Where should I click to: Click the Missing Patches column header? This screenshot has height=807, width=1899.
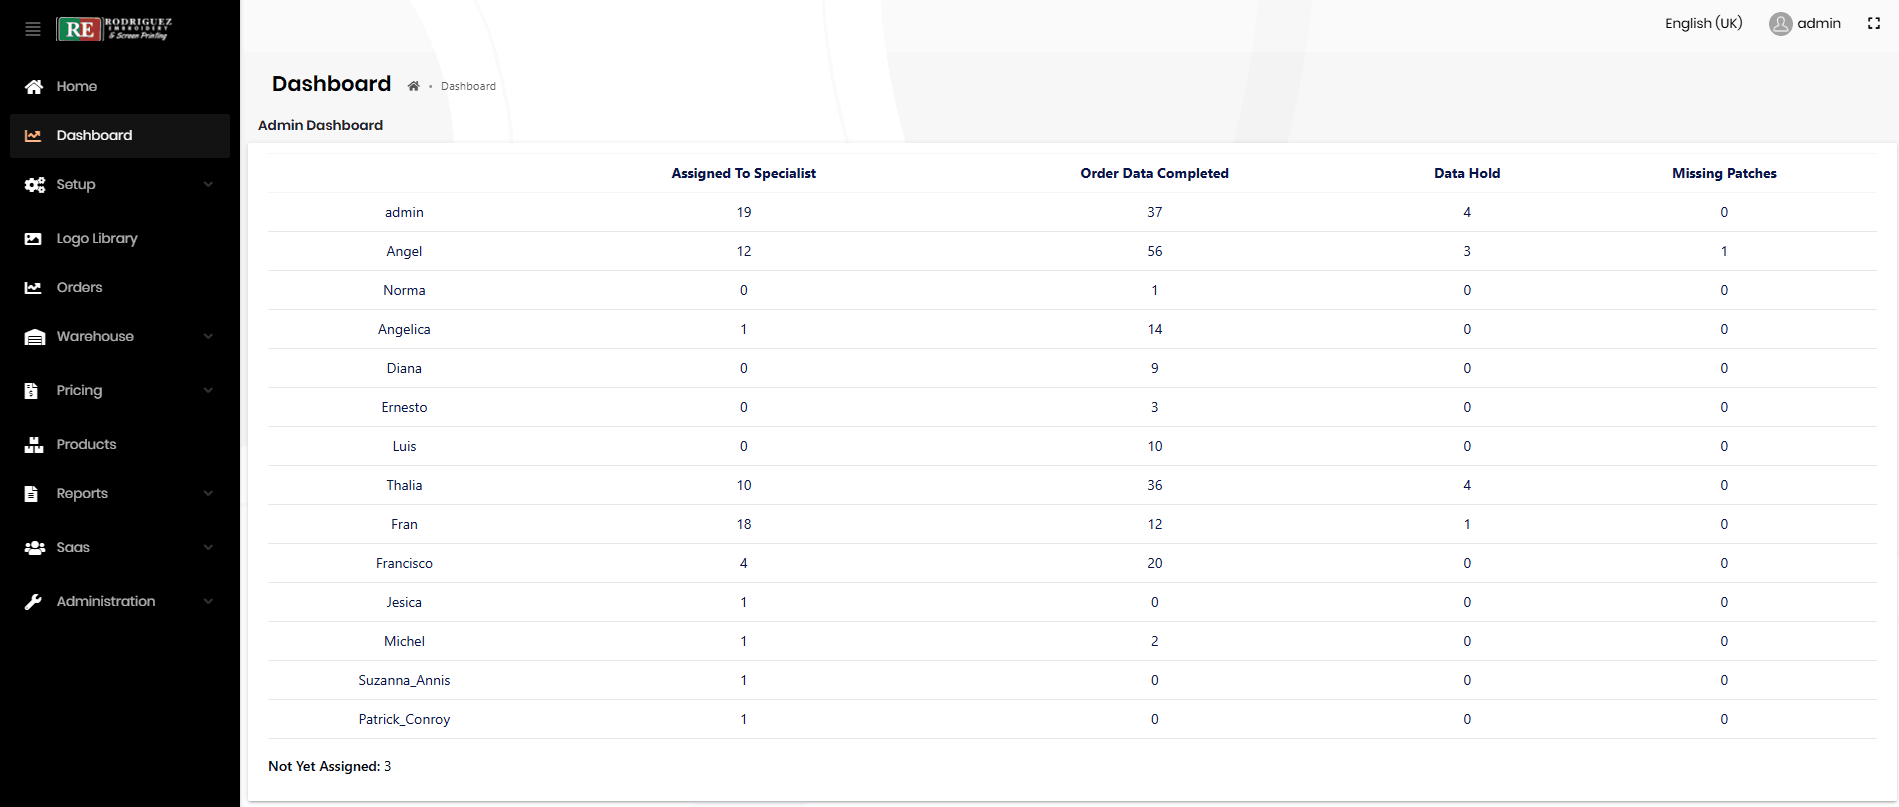click(x=1724, y=174)
